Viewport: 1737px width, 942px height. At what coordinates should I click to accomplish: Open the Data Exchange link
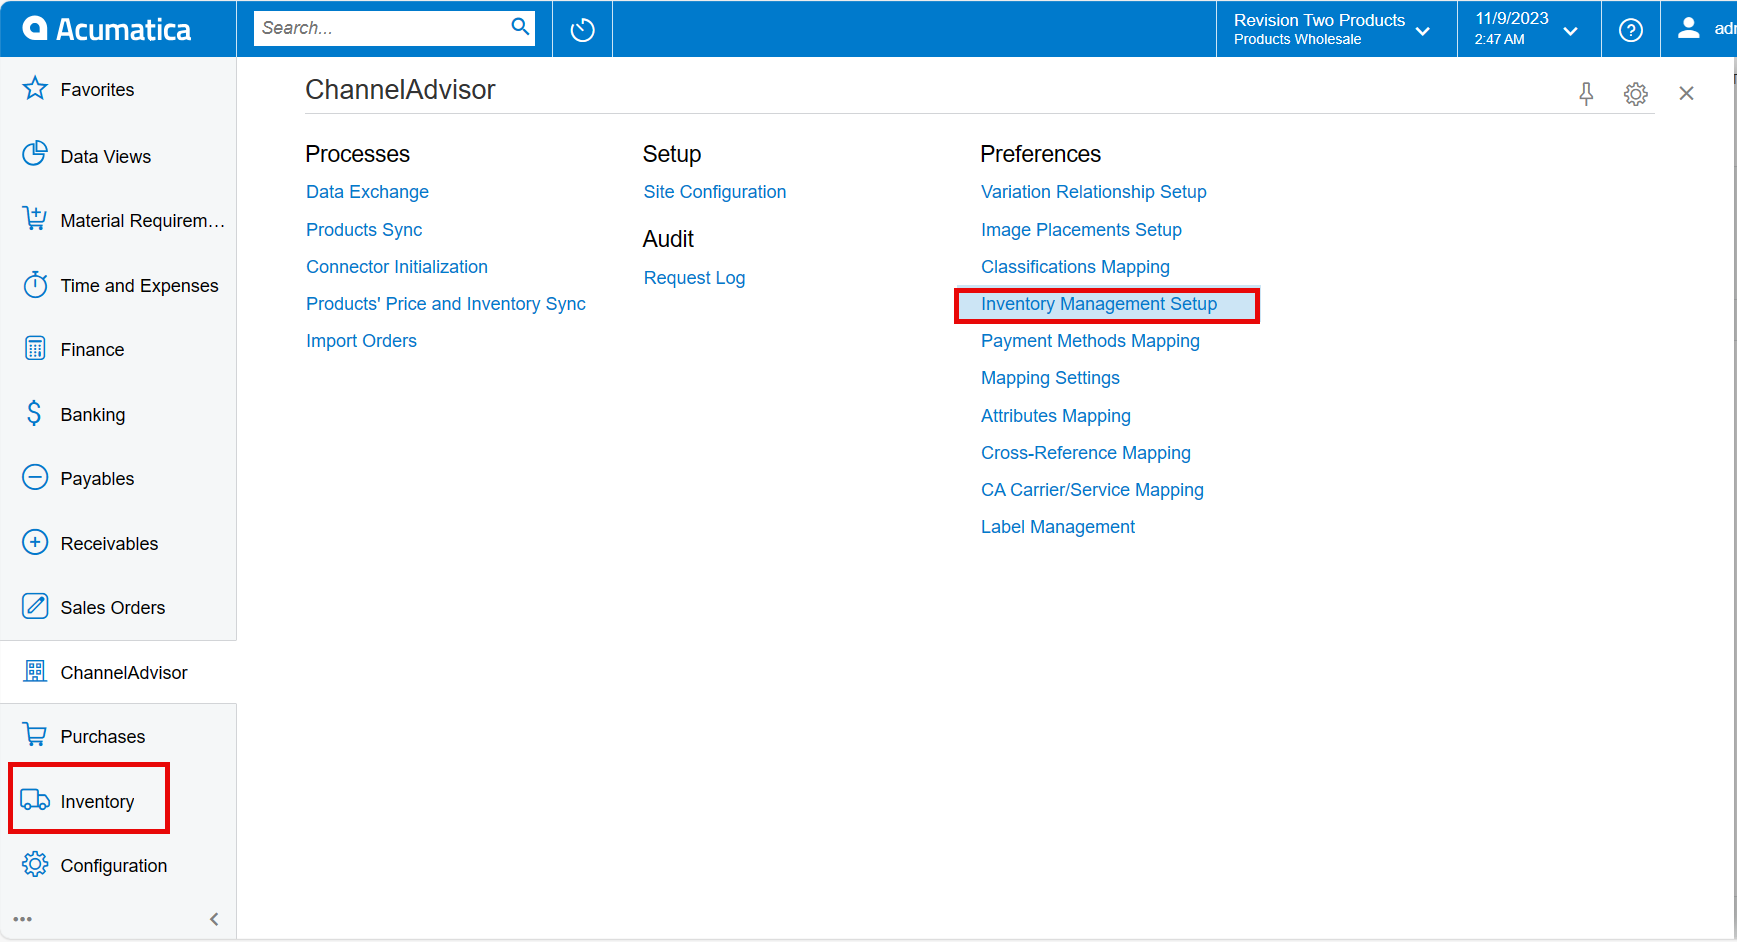tap(367, 192)
